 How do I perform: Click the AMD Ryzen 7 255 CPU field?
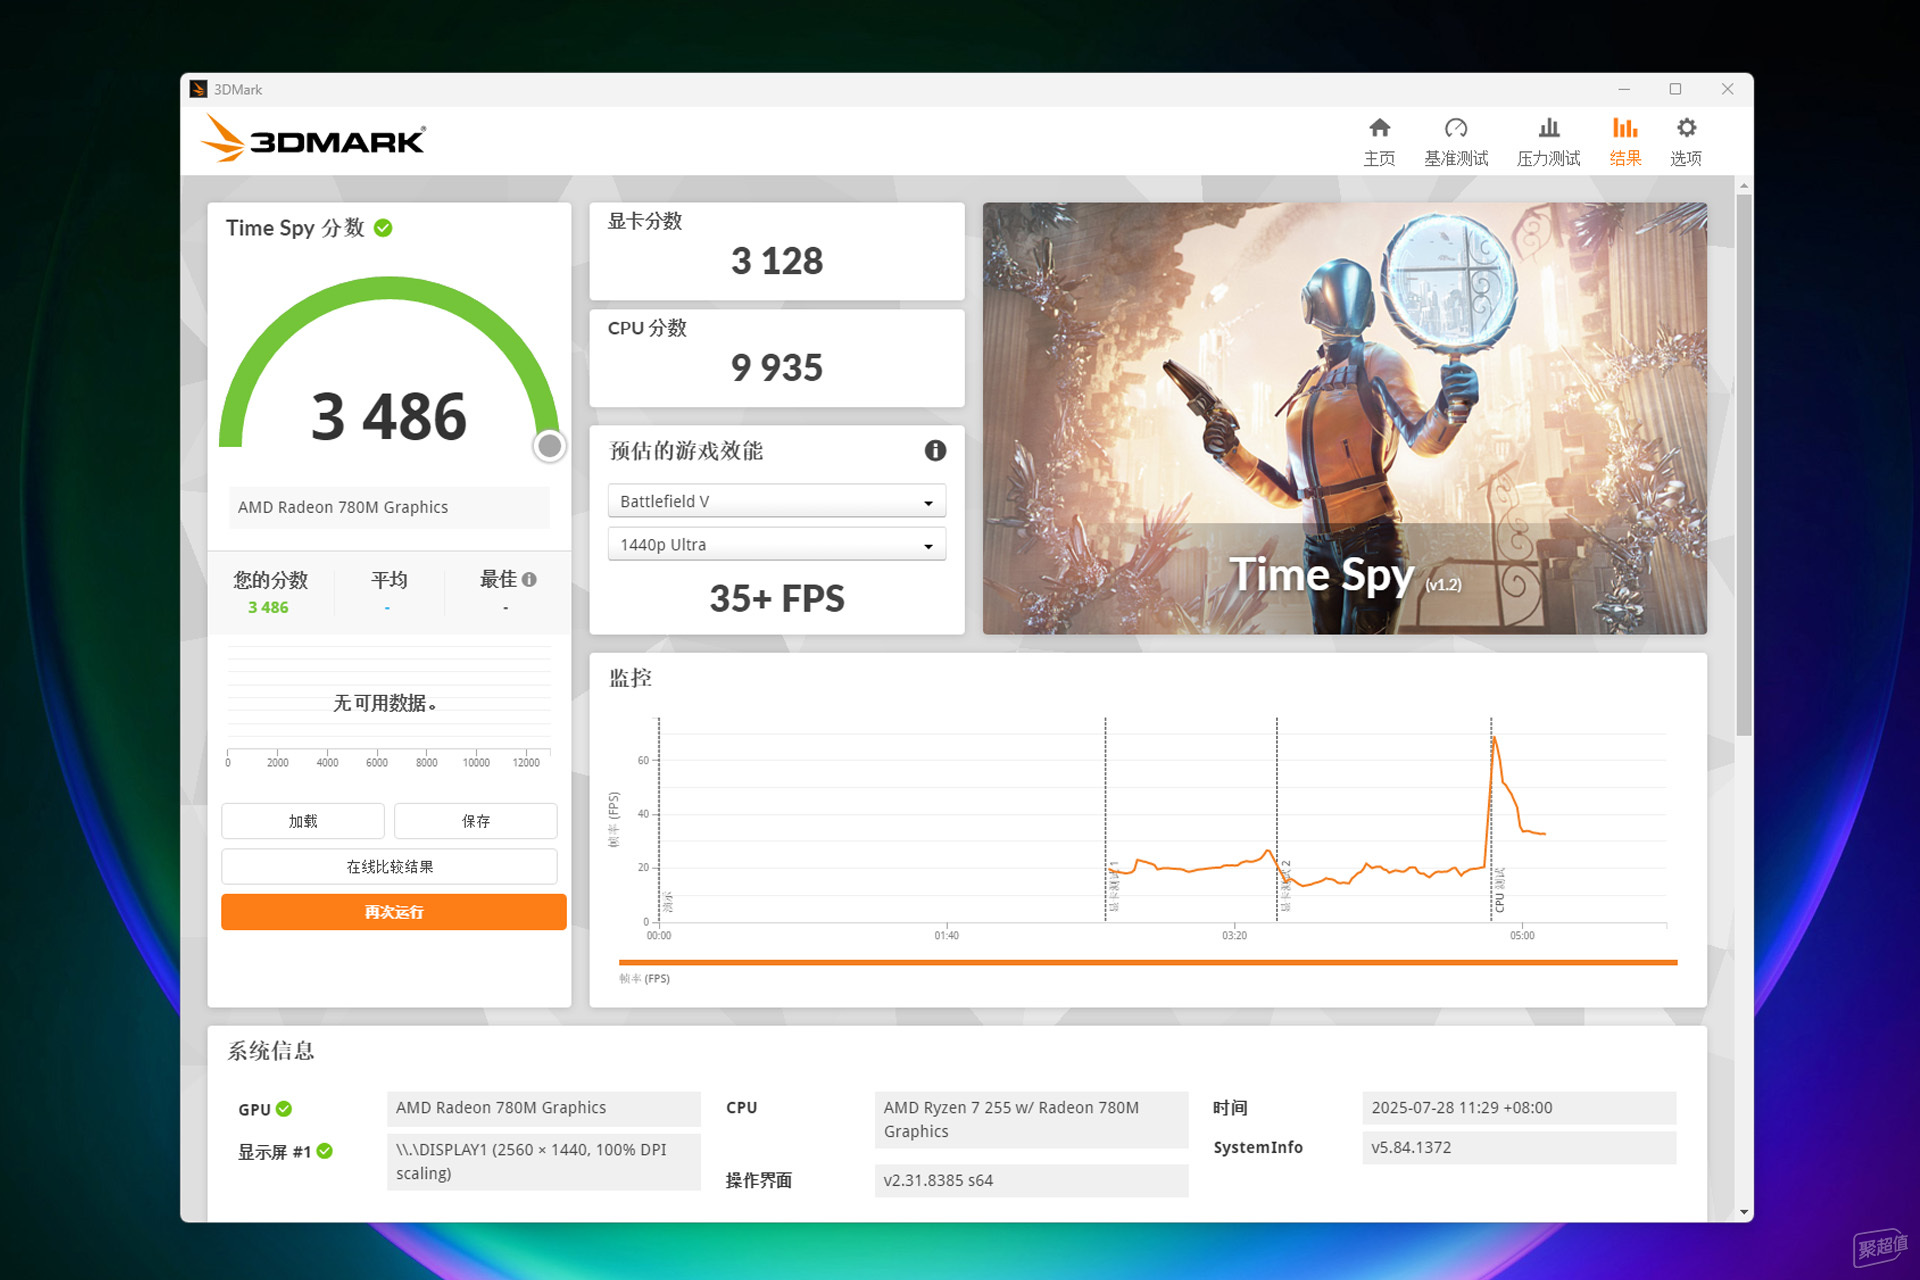click(x=1031, y=1120)
